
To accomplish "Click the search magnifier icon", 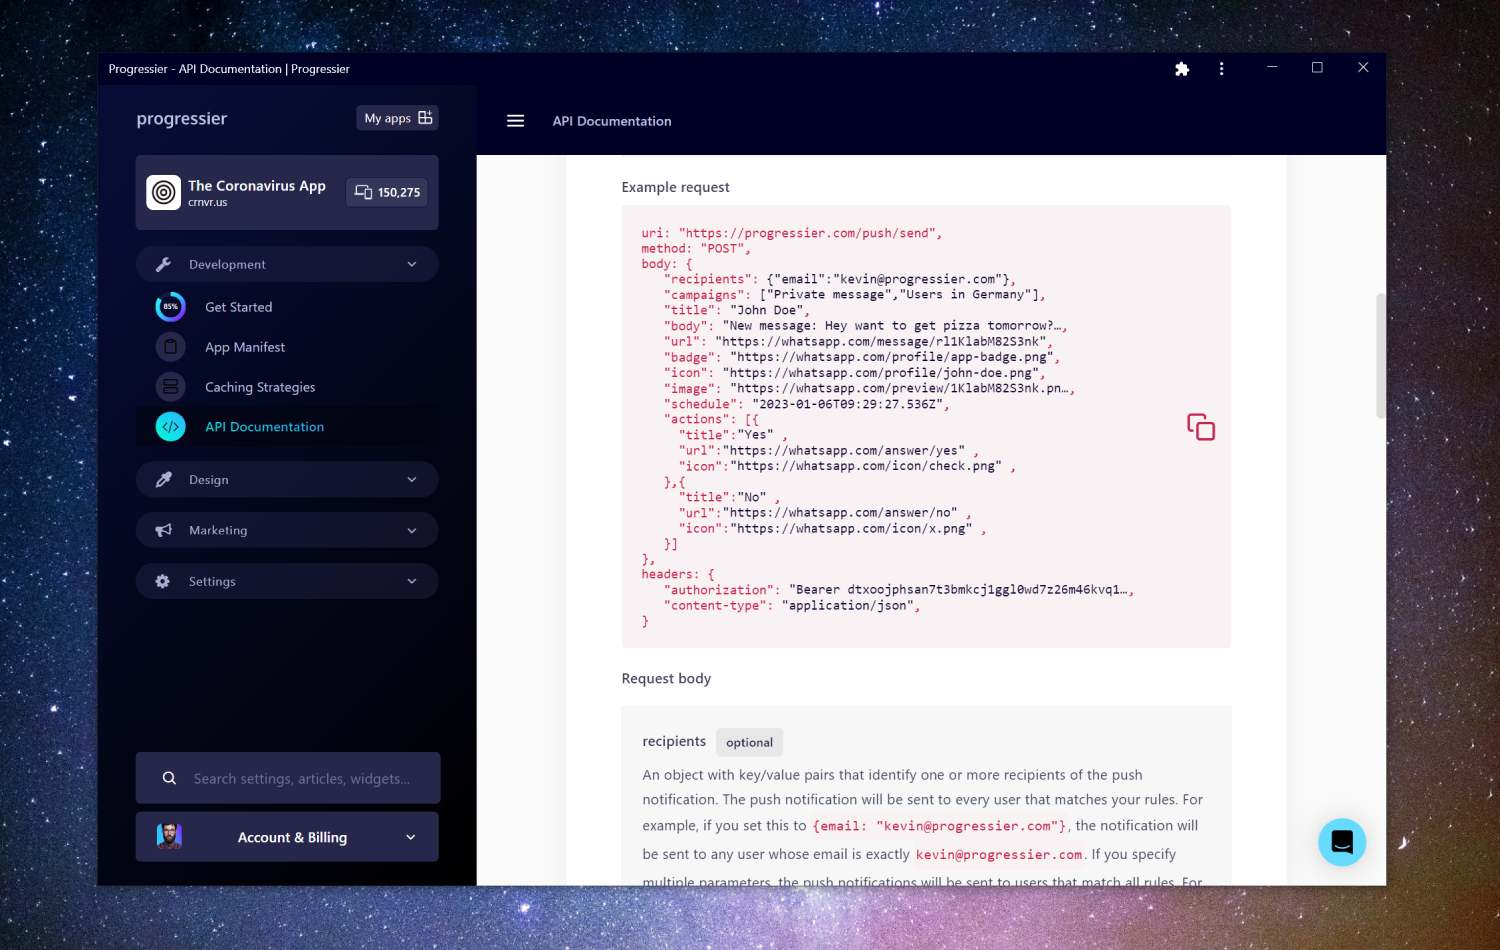I will click(x=169, y=778).
